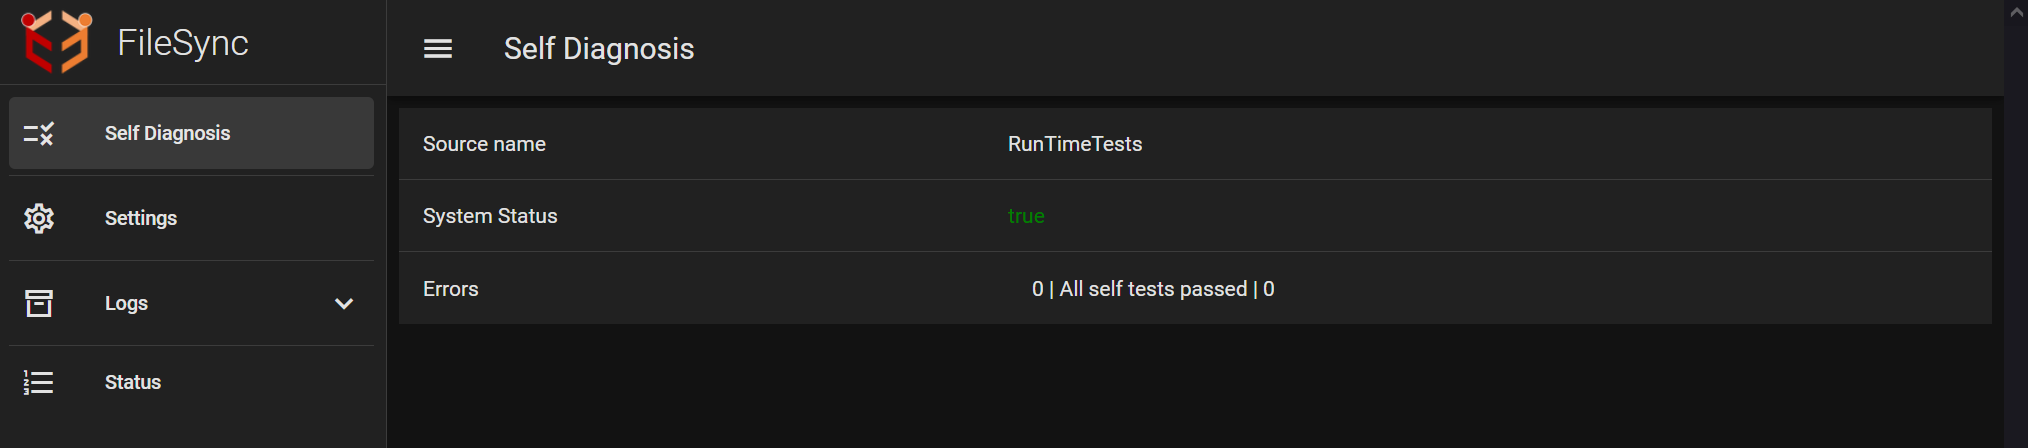Click the Settings gear icon
This screenshot has width=2028, height=448.
(x=39, y=218)
